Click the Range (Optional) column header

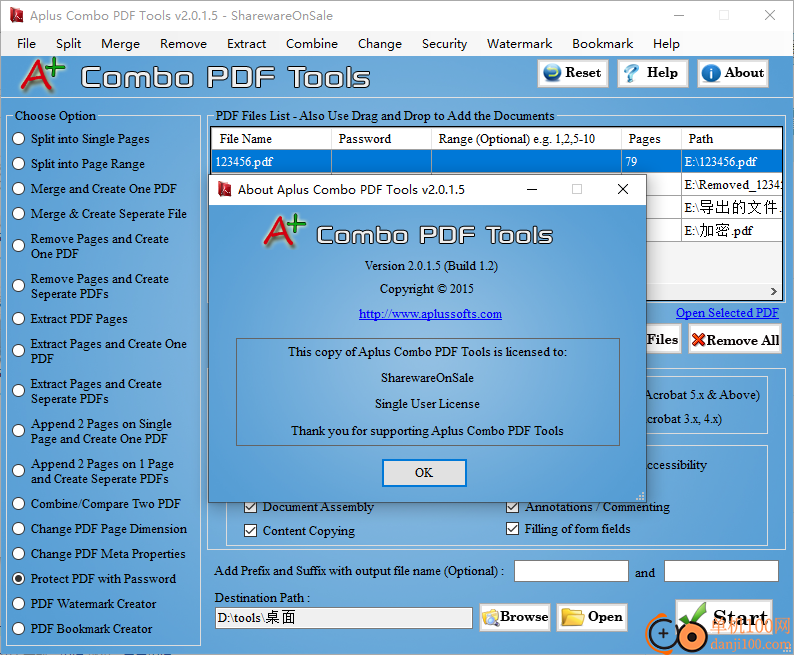point(526,139)
